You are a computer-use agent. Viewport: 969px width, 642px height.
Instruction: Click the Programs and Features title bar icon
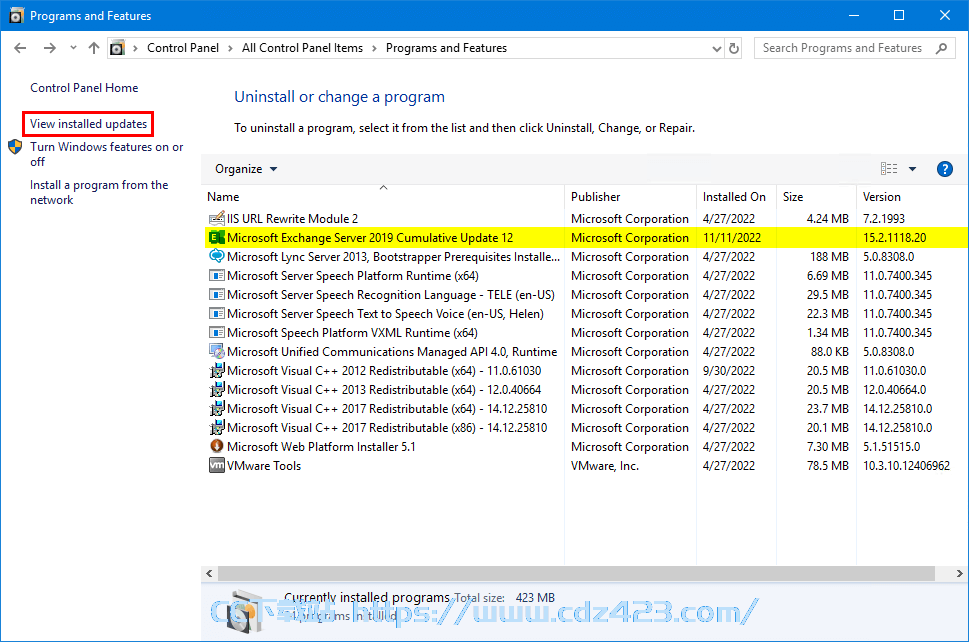click(x=17, y=15)
